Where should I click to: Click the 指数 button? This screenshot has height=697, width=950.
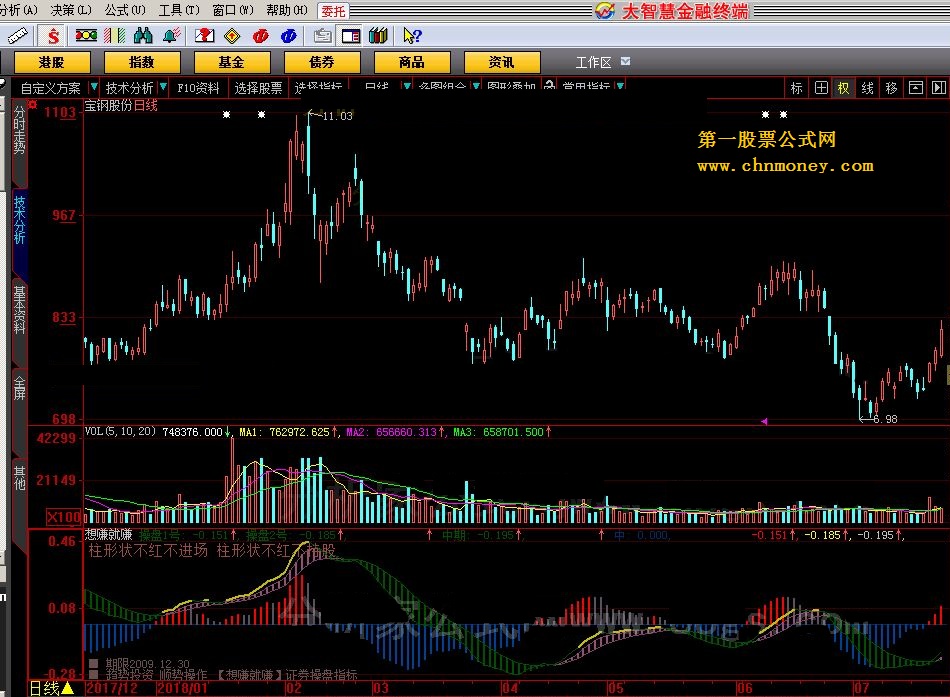tap(142, 62)
